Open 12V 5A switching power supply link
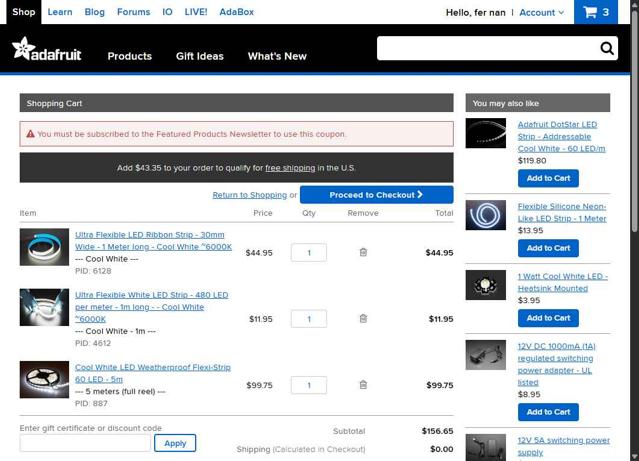Viewport: 639px width, 461px height. 564,446
